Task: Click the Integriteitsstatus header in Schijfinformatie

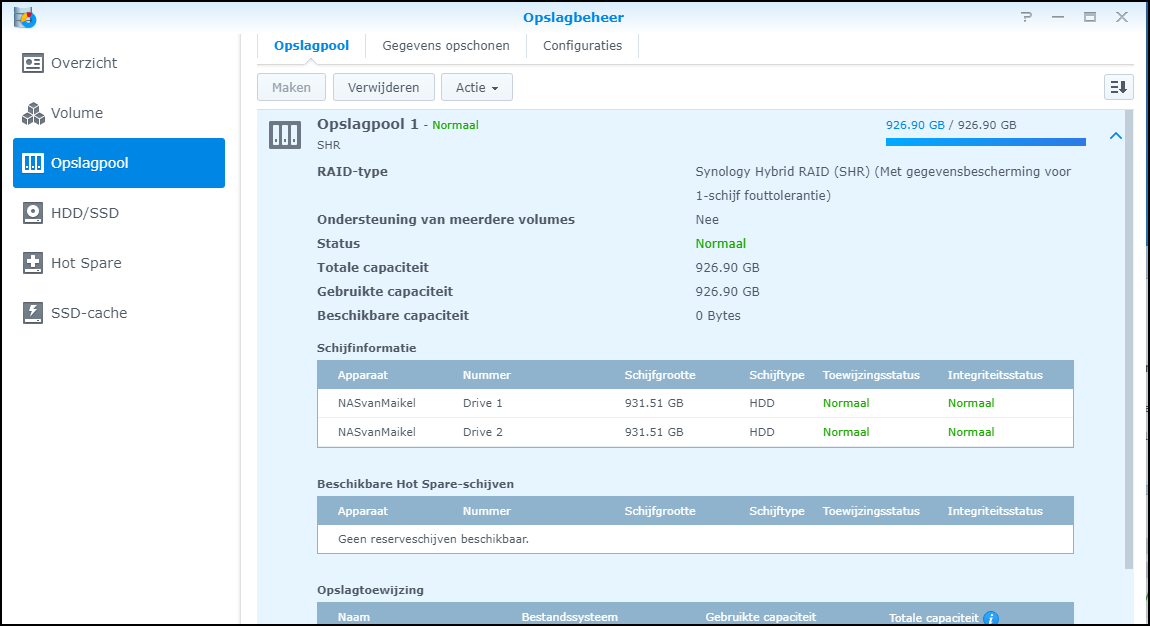Action: pos(995,375)
